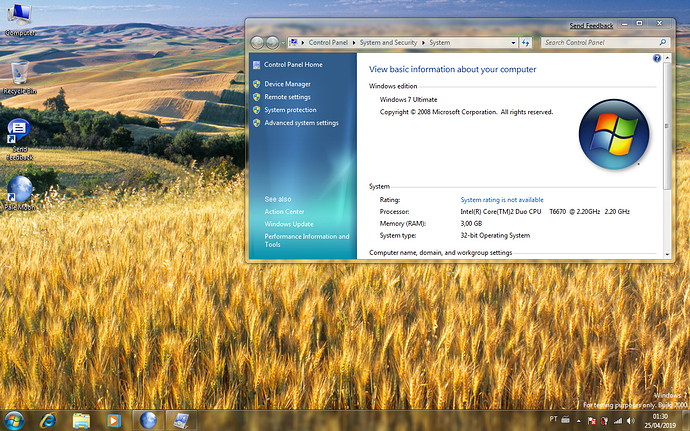Click the Microsoft Corporation copyright line

466,112
